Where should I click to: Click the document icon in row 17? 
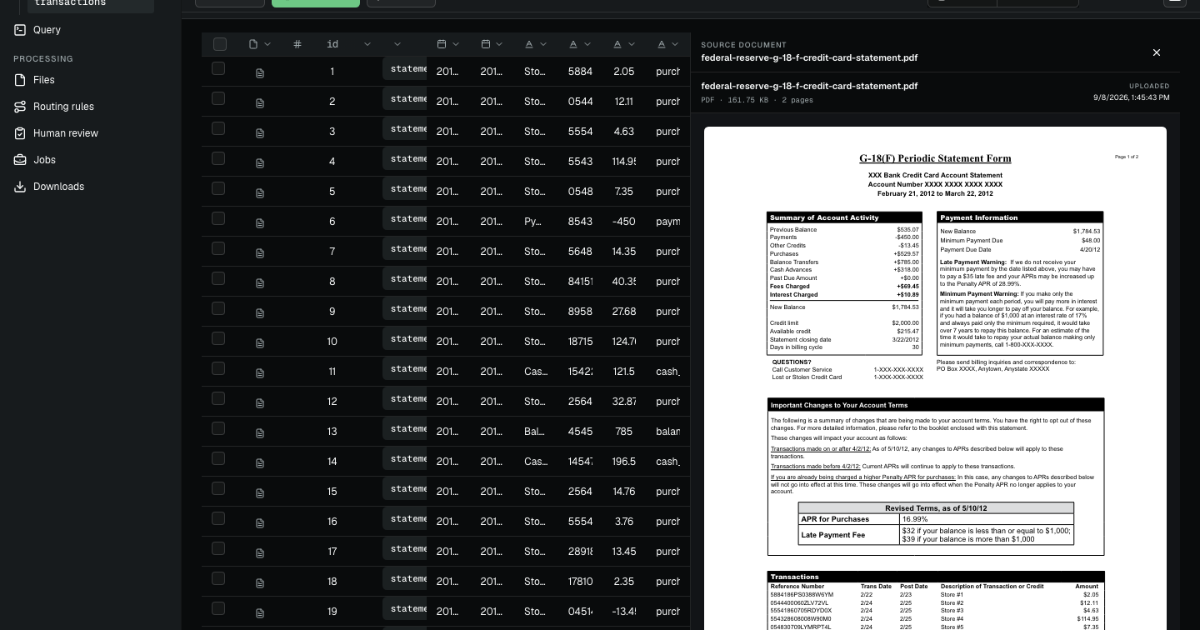point(260,553)
